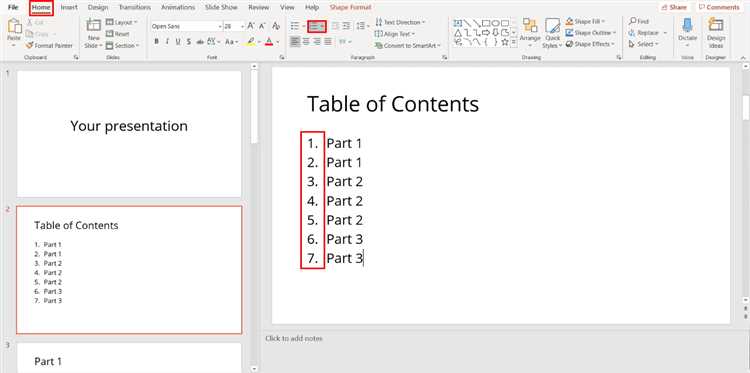Click the New Slide icon

94,26
